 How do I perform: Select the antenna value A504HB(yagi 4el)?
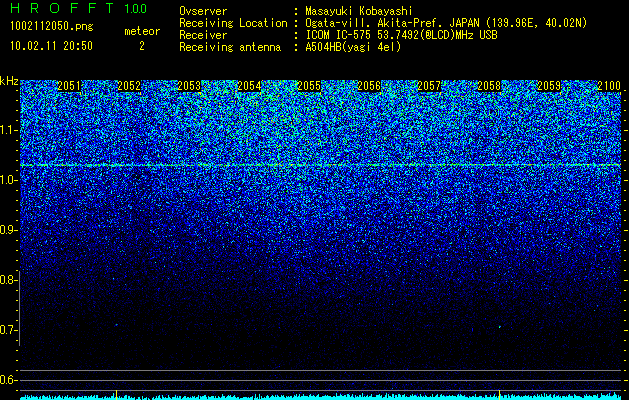[x=353, y=47]
